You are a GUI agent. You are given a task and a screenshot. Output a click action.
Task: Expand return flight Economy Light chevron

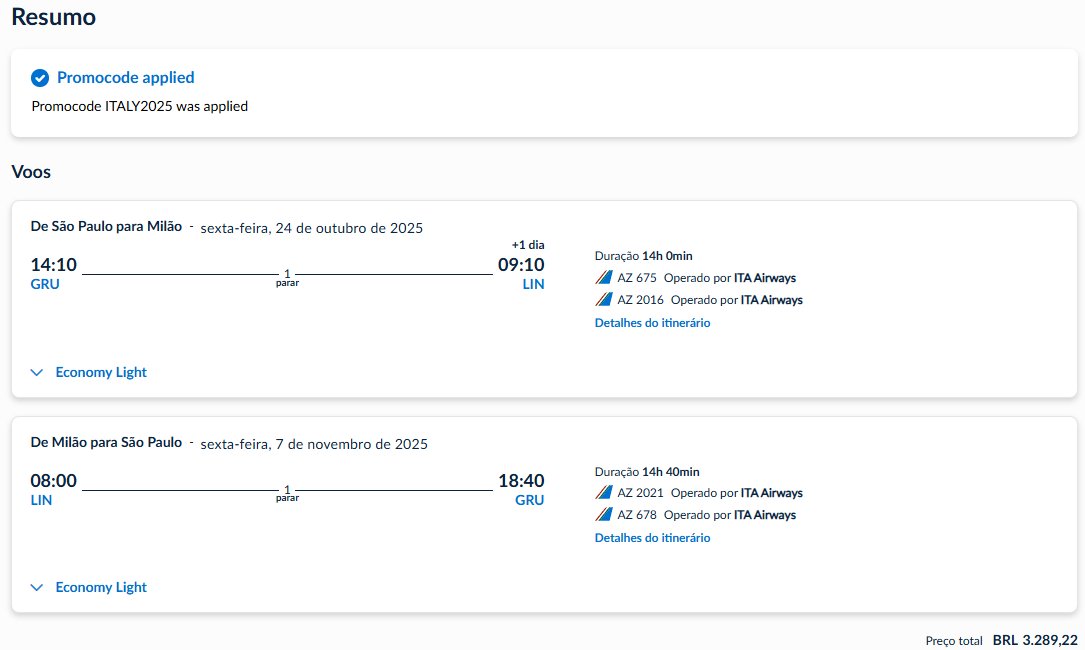(x=37, y=588)
